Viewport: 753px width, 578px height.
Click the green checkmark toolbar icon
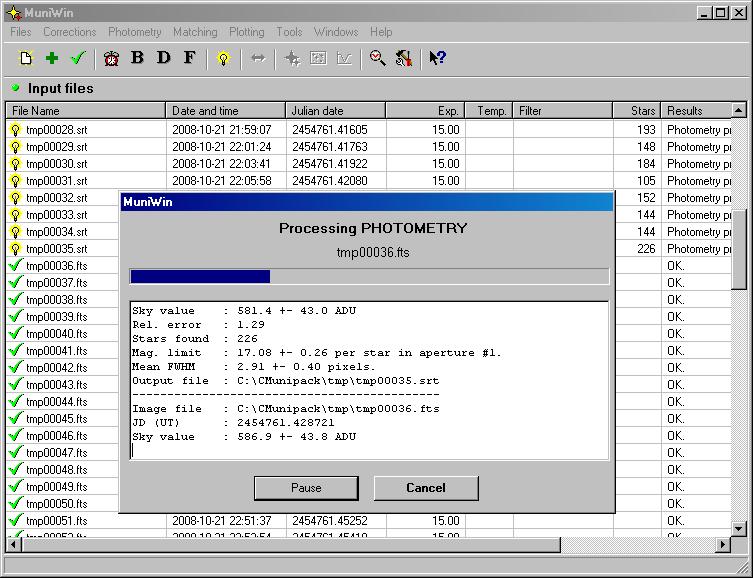coord(78,58)
